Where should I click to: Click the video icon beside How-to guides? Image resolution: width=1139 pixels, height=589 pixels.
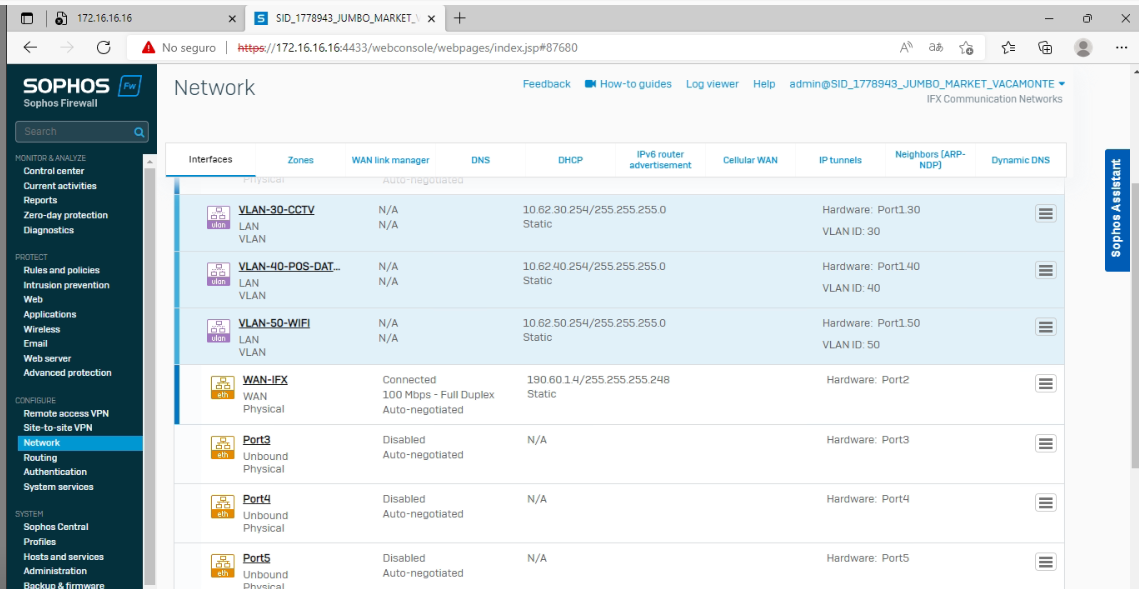[x=590, y=84]
